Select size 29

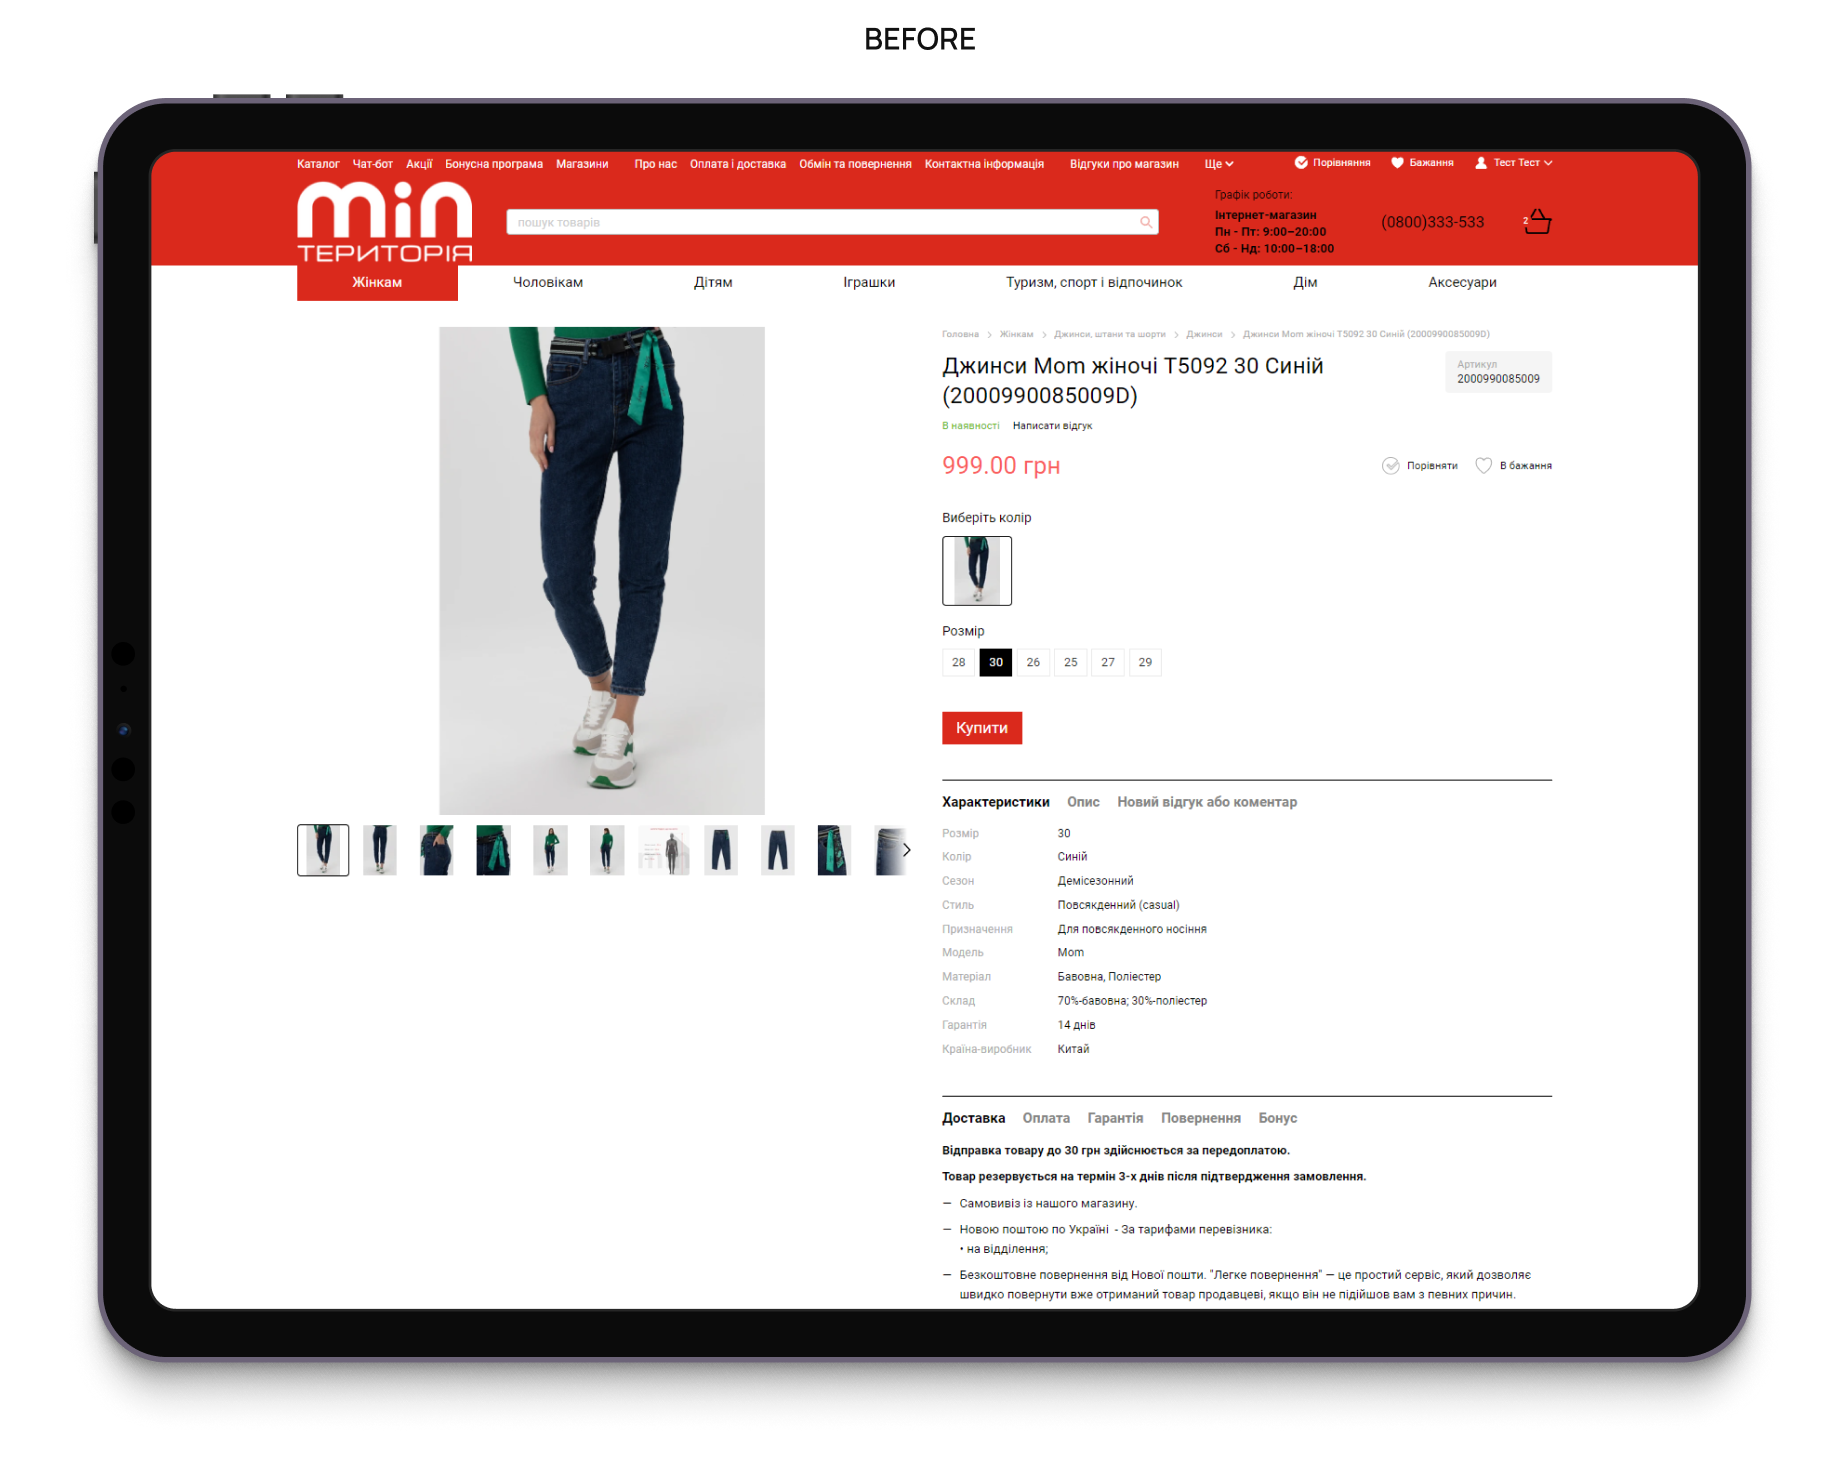coord(1145,662)
